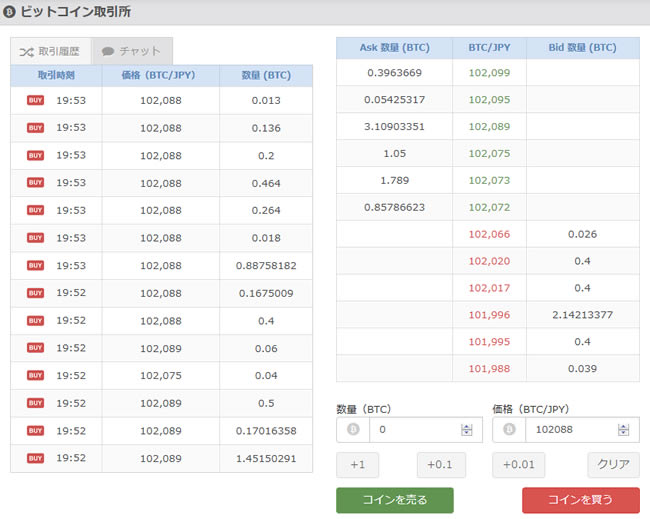Click BUY badge for the 0.88758182 trade
The image size is (650, 519).
[35, 265]
